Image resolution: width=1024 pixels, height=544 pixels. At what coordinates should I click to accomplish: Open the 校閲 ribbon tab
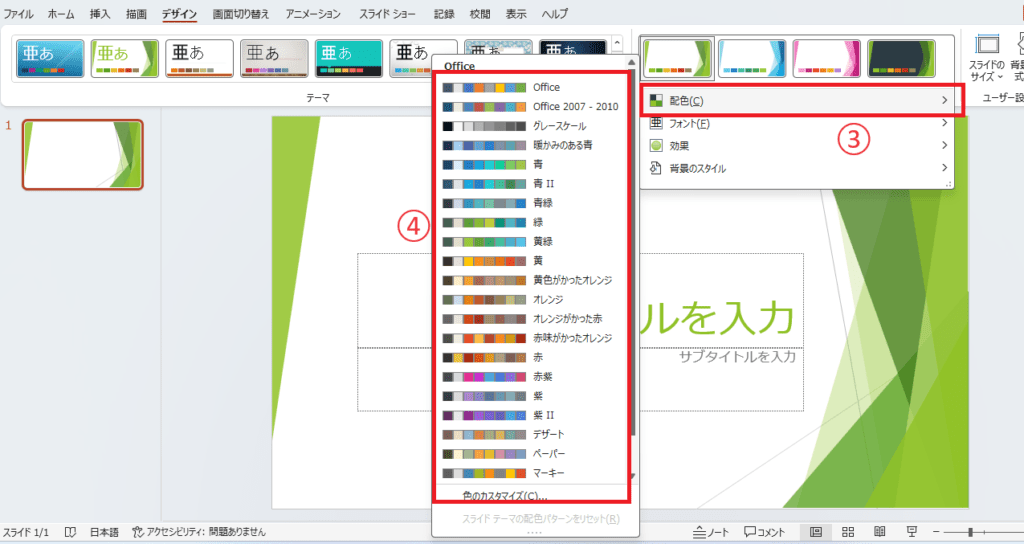coord(480,14)
